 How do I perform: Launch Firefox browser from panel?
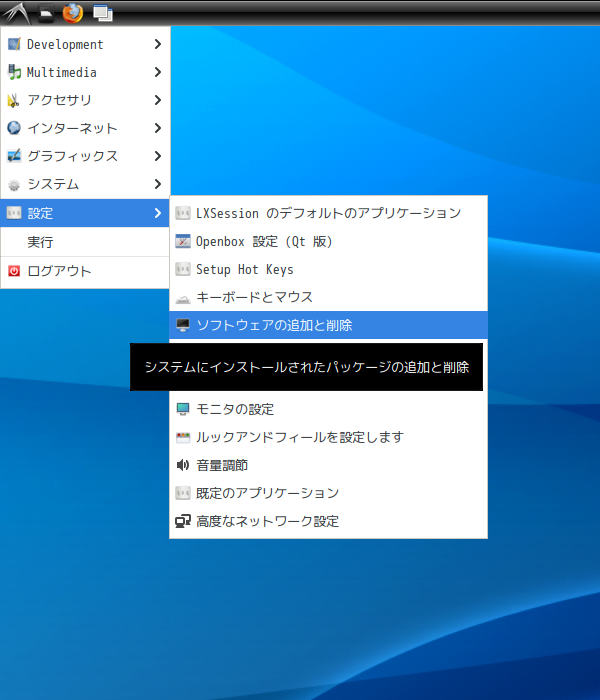tap(72, 13)
